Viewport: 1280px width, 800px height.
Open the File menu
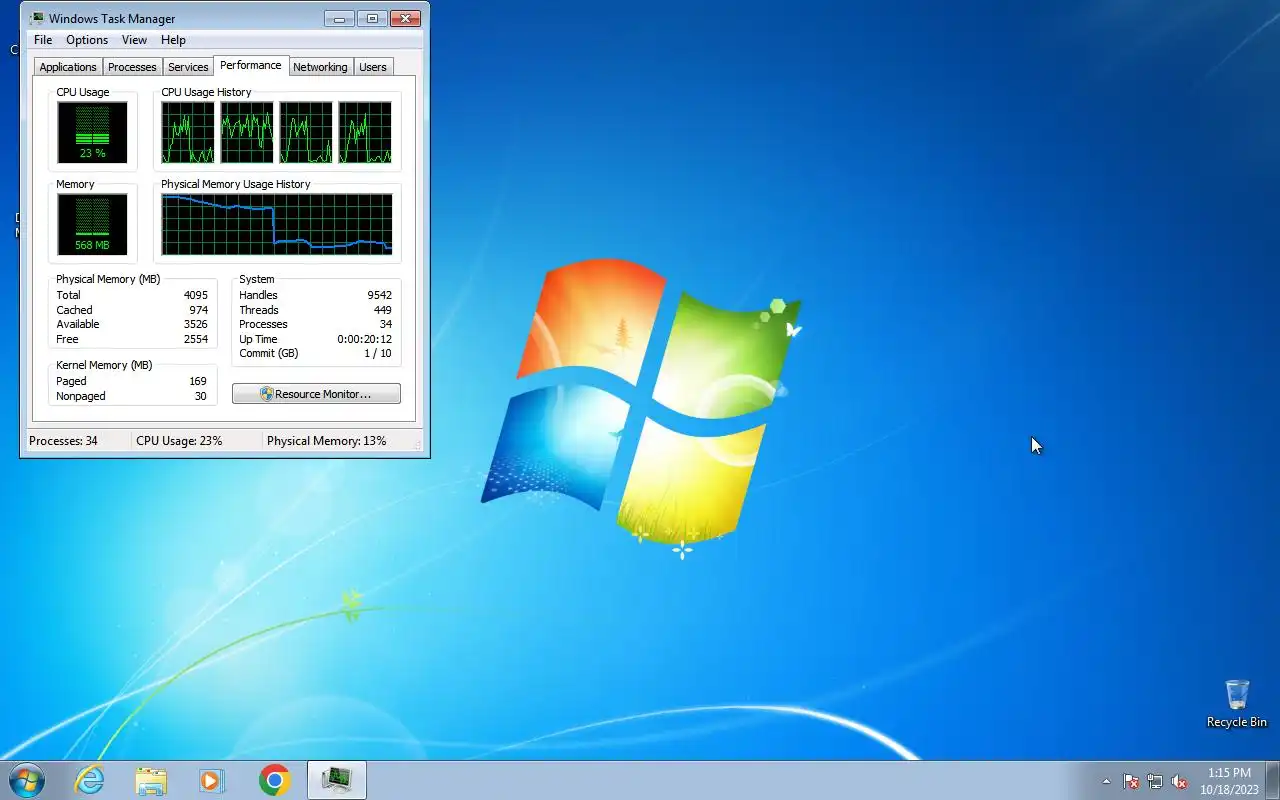pyautogui.click(x=43, y=40)
